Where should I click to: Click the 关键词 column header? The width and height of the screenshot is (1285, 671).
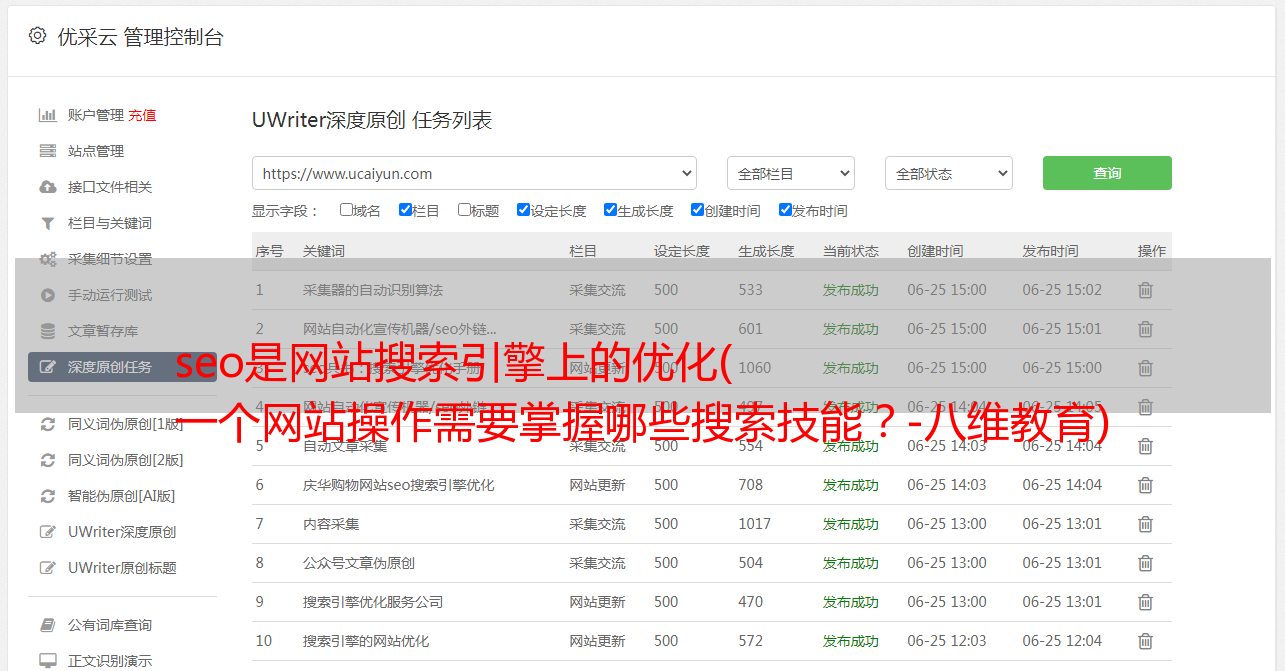pos(324,251)
